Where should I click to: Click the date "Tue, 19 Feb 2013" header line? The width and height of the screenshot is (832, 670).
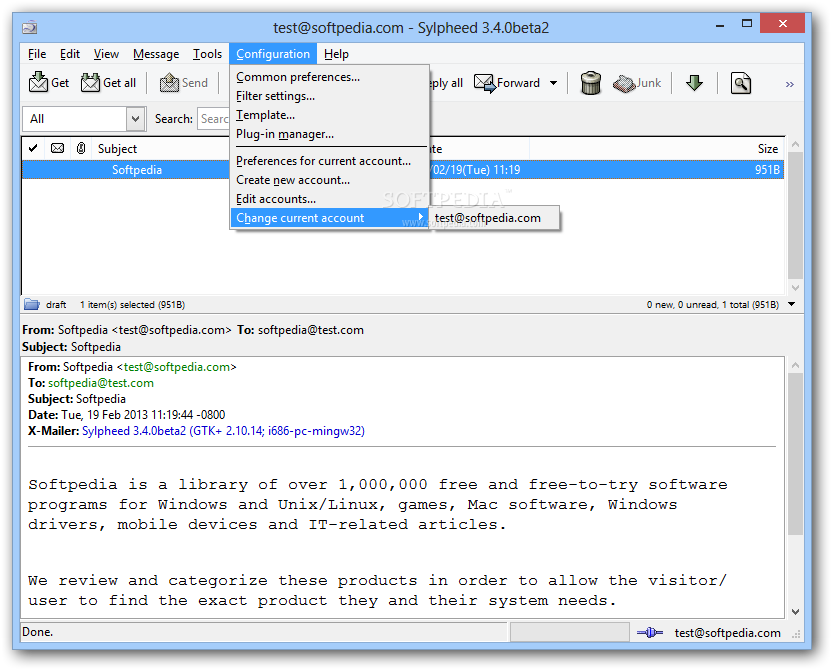[126, 415]
